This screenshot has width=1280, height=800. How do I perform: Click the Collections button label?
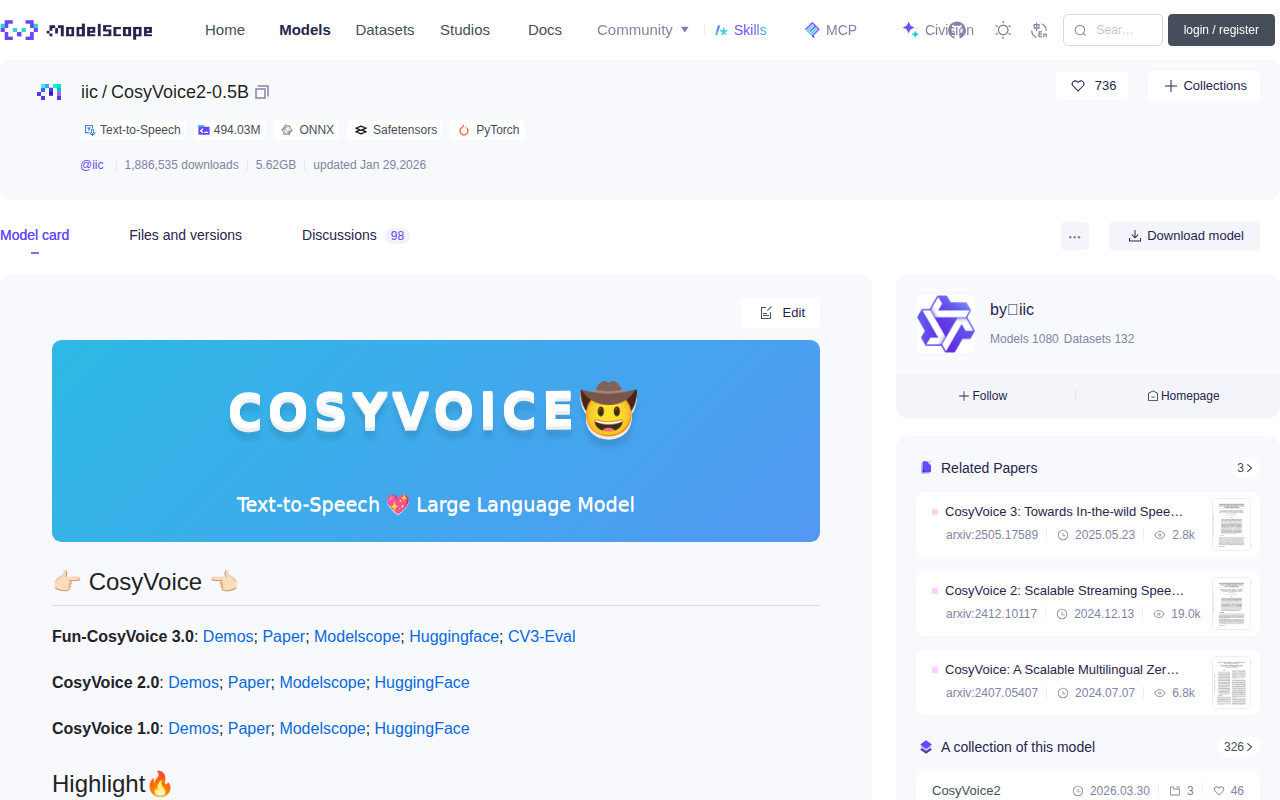click(1215, 86)
